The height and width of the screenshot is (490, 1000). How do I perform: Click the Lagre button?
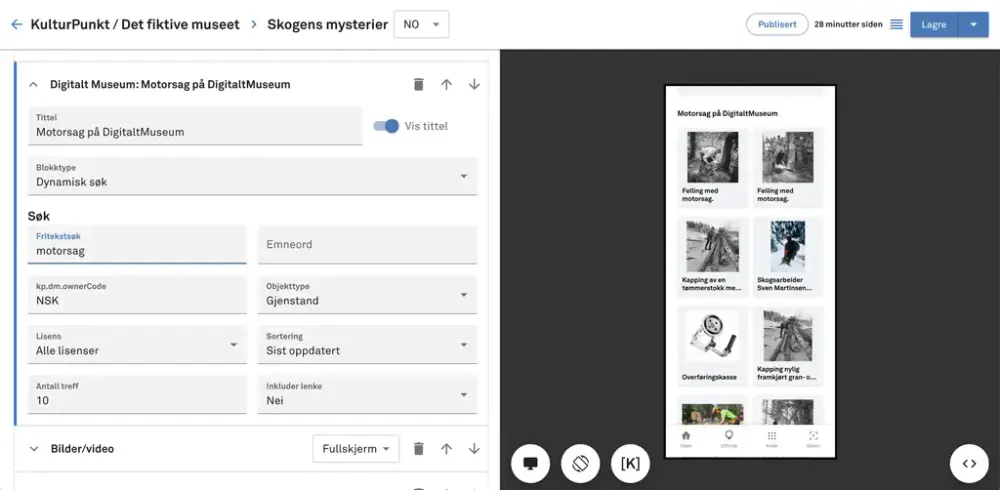click(933, 24)
